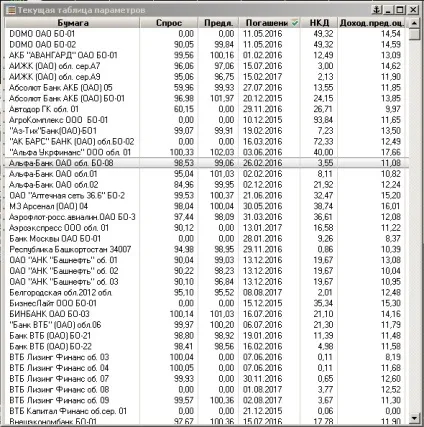Viewport: 424px width, 427px height.
Task: Click the vertical scrollbar thumb
Action: pyautogui.click(x=414, y=35)
